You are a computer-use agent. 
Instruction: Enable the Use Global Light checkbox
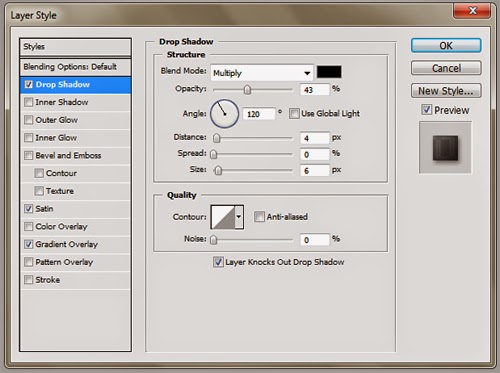pyautogui.click(x=294, y=113)
